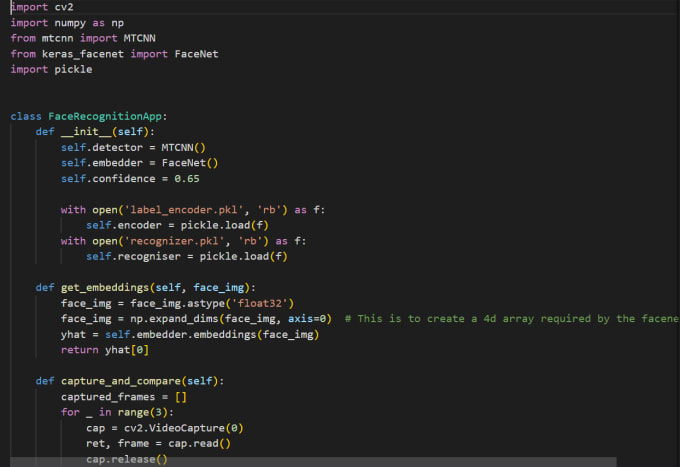680x467 pixels.
Task: Click the 'return yhat[0]' line
Action: pyautogui.click(x=105, y=350)
